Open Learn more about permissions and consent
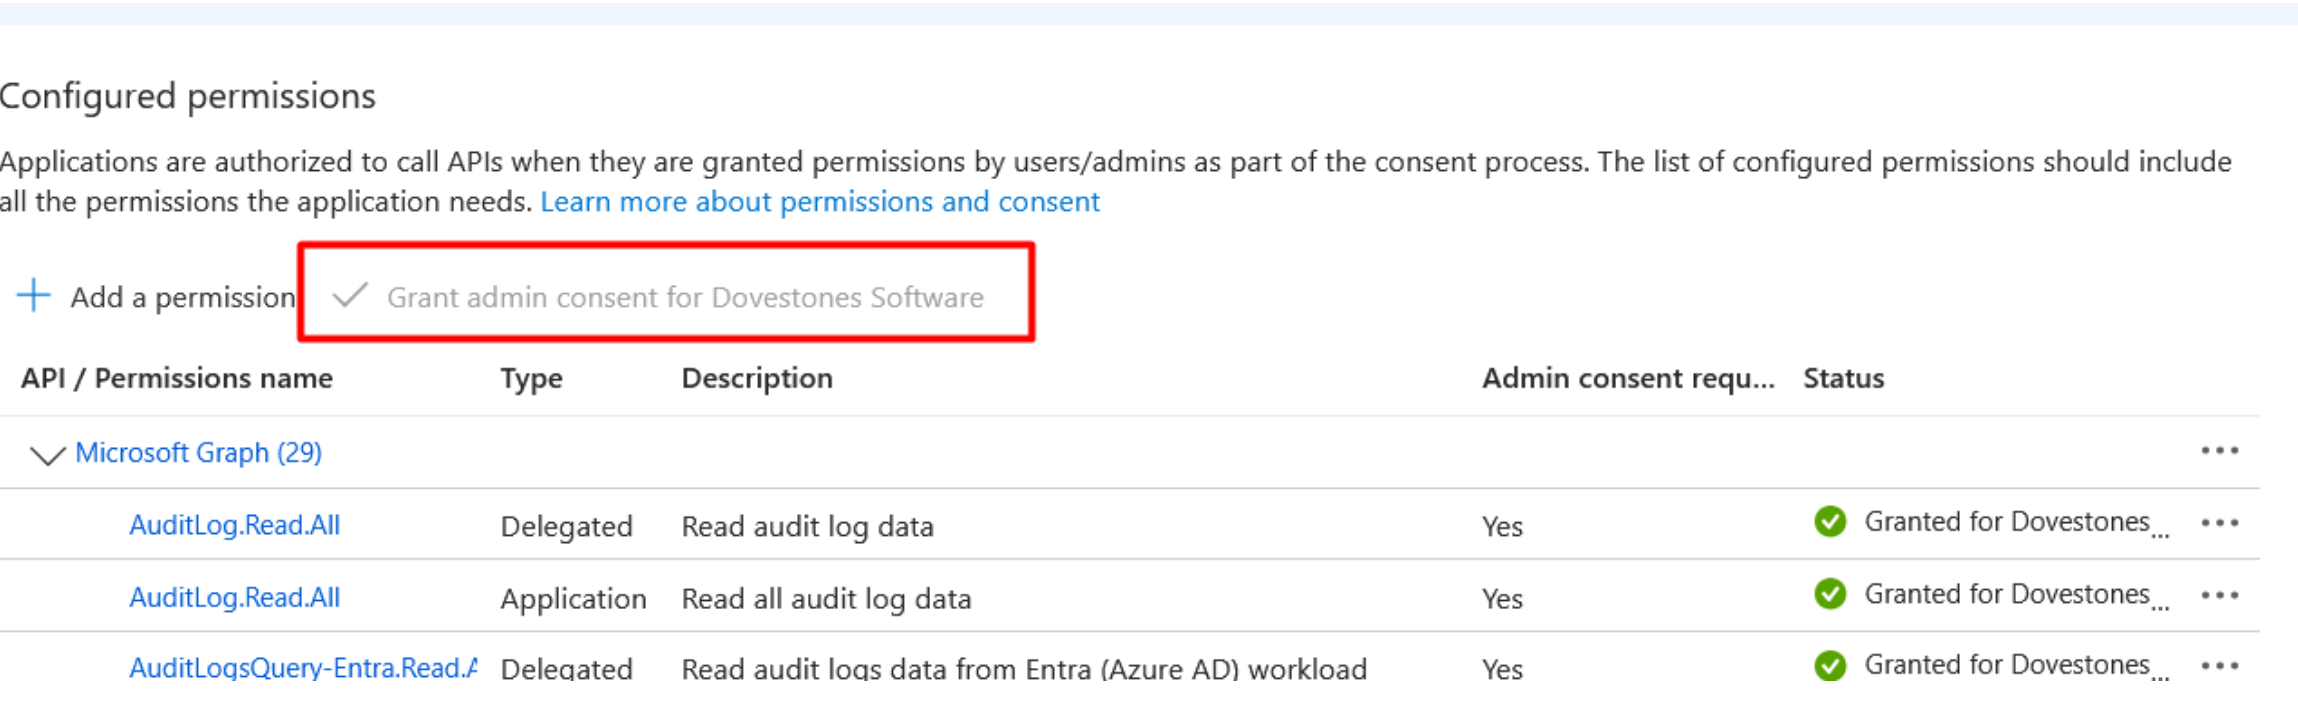 click(820, 202)
